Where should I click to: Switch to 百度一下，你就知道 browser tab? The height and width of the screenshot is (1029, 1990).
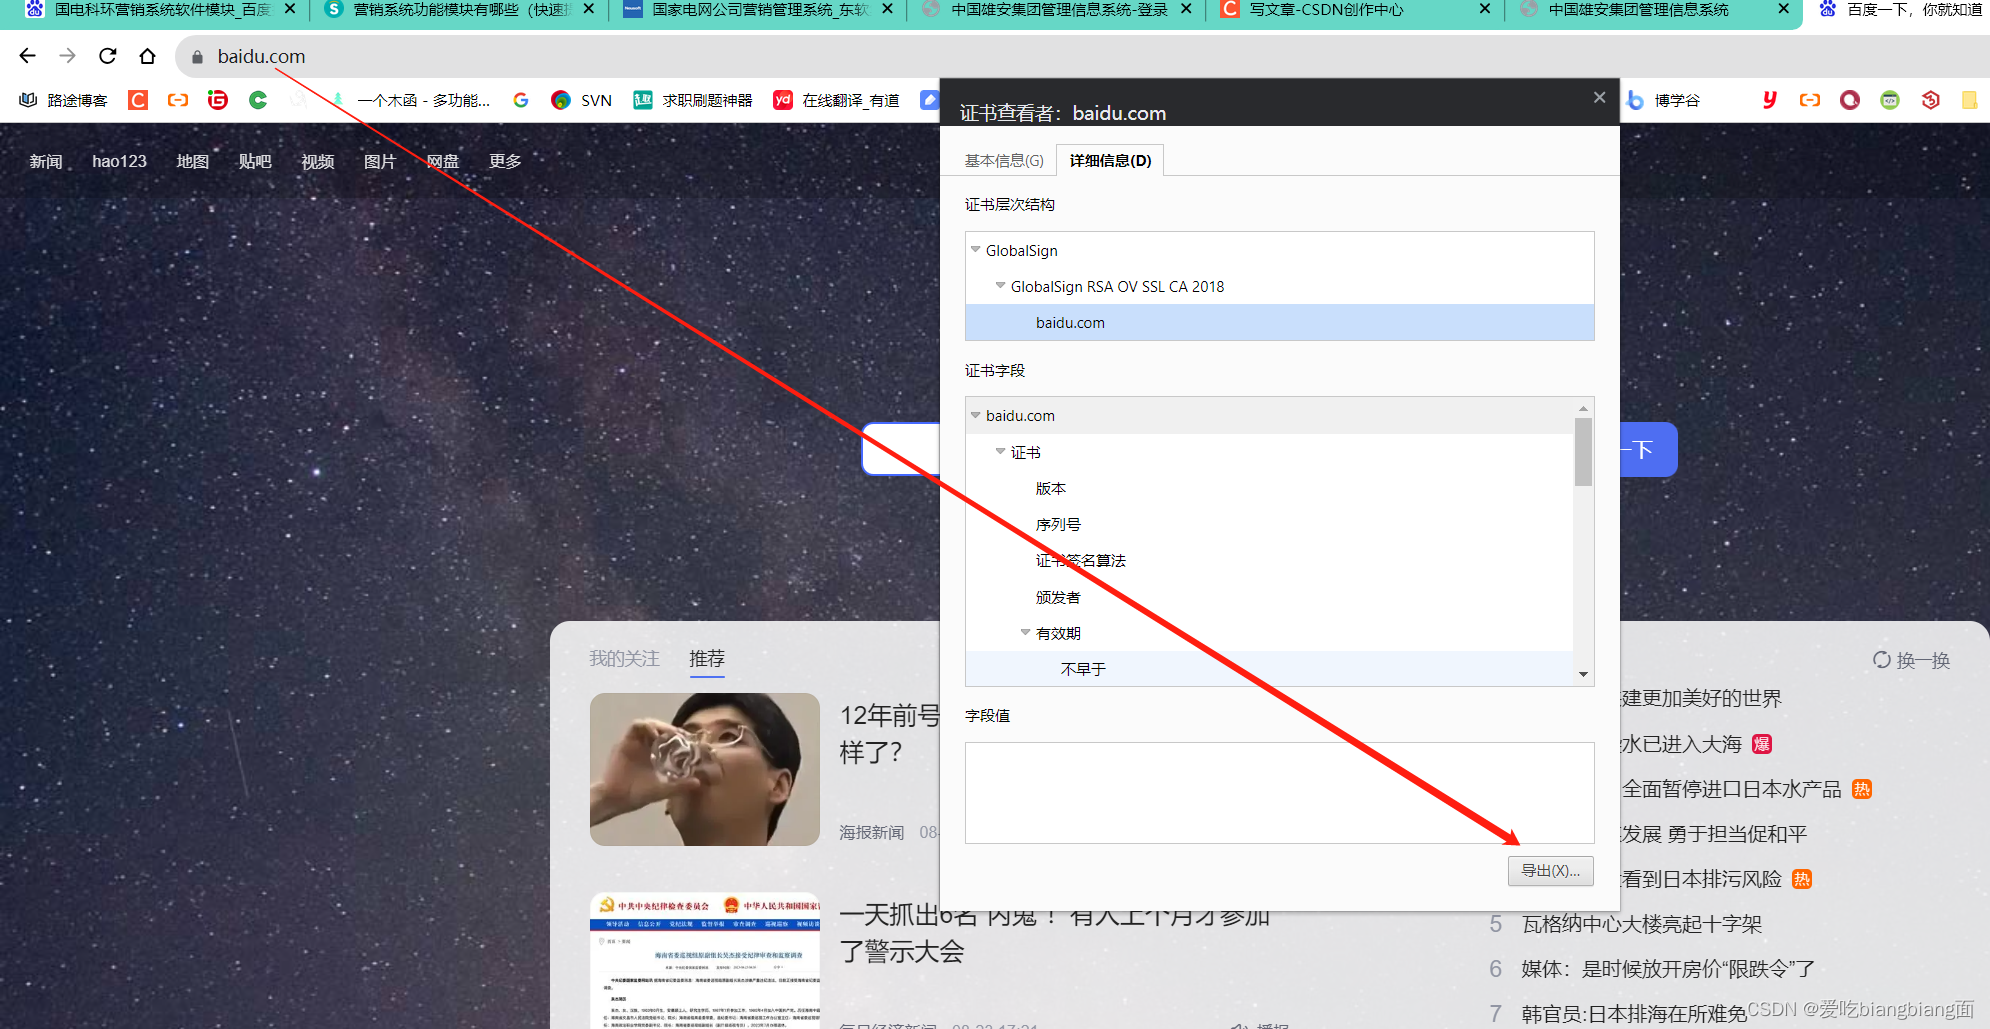1900,10
